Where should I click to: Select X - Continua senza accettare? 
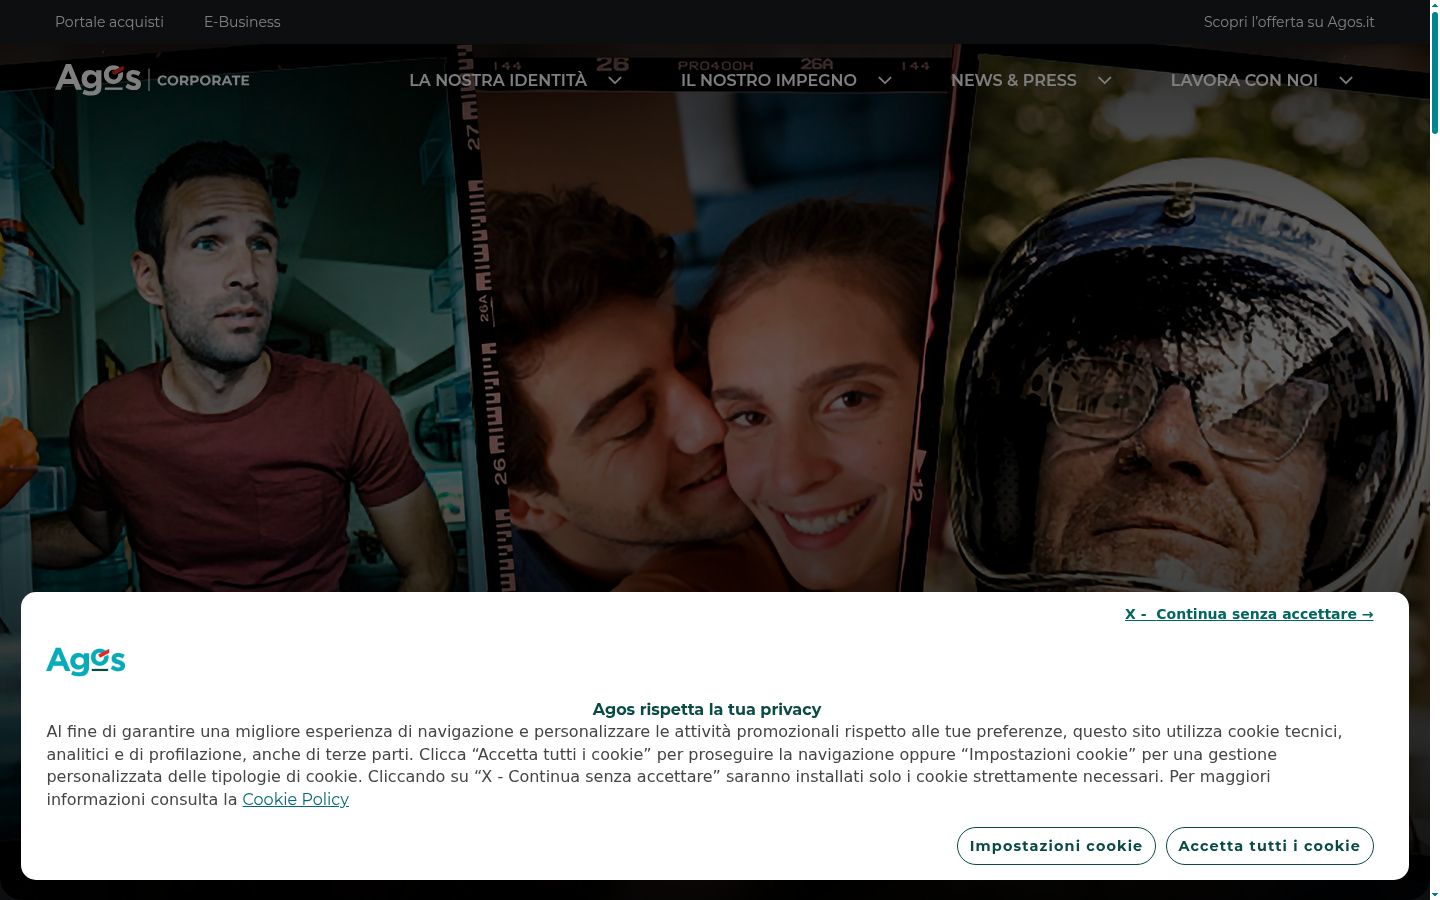[1249, 614]
